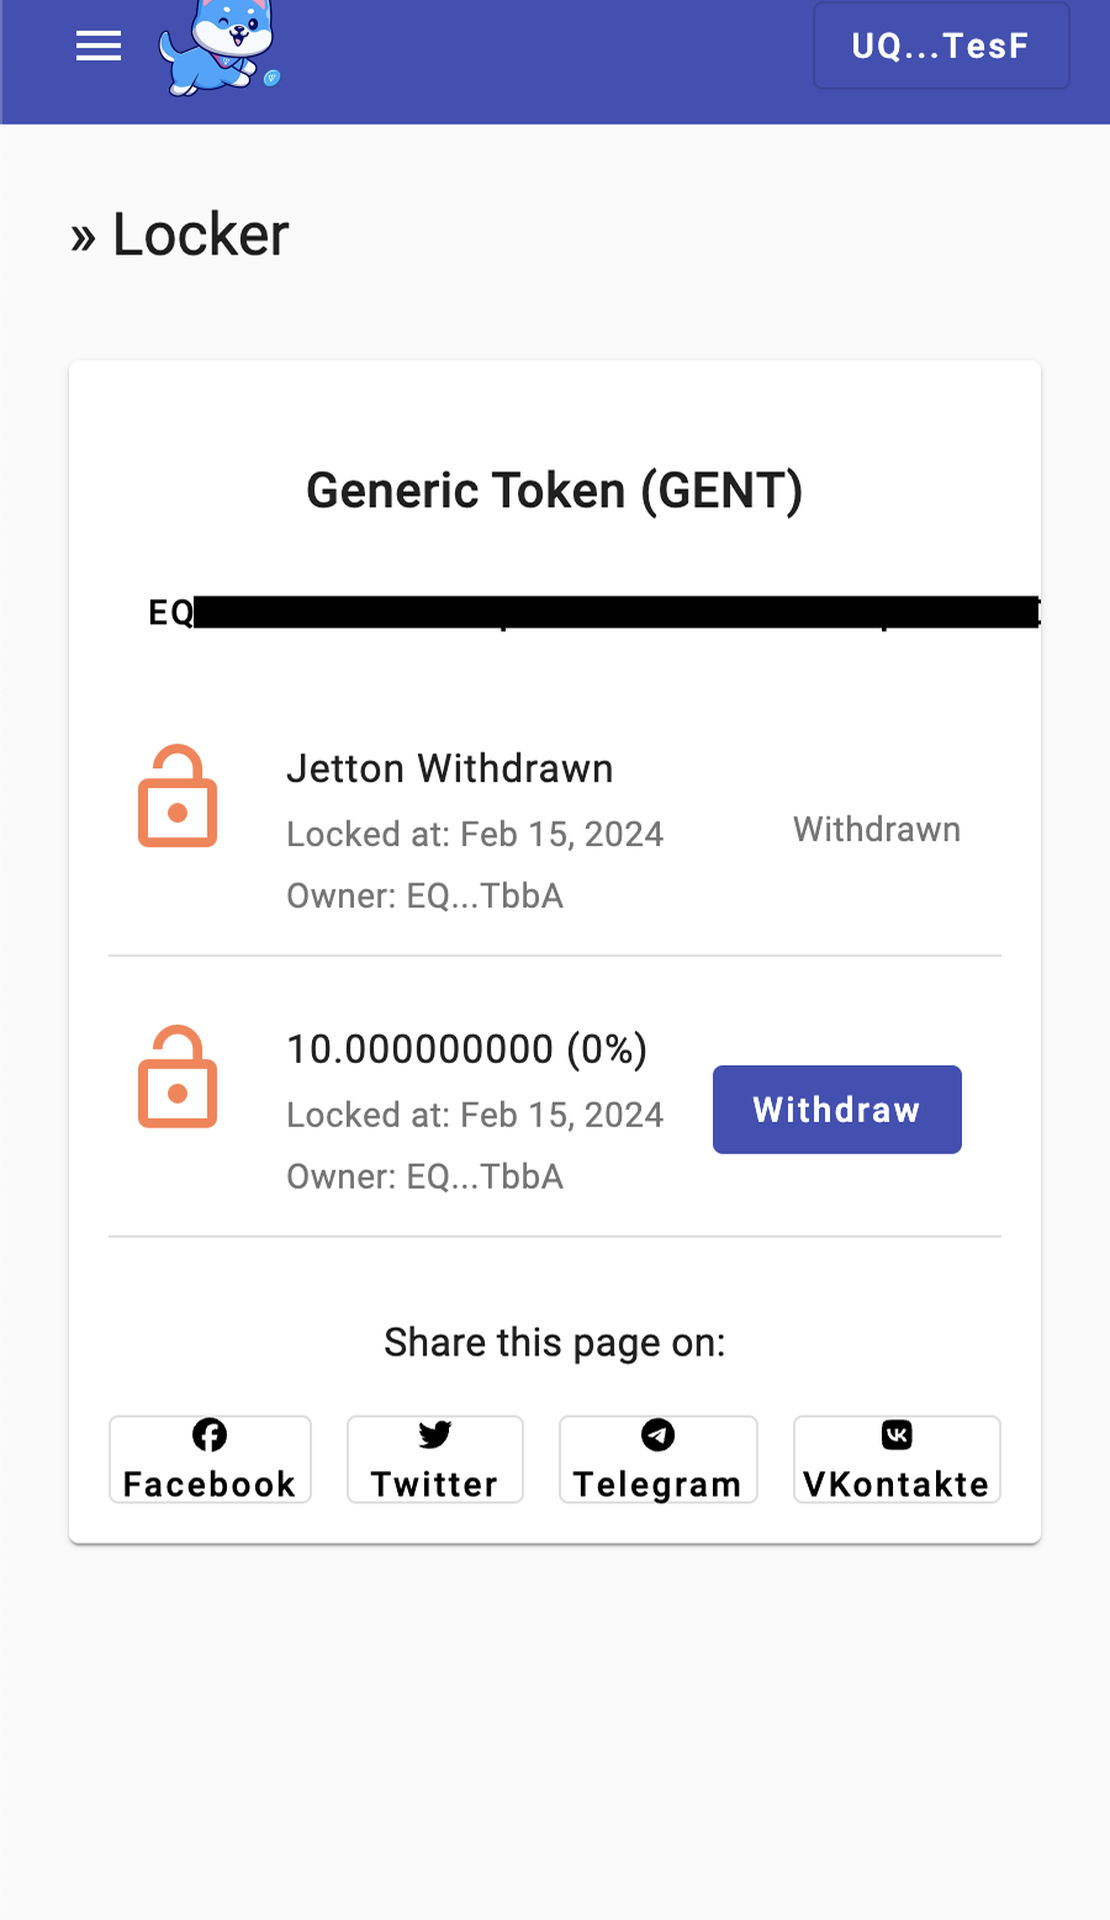Click the lock icon beside Jetton Withdrawn
This screenshot has height=1920, width=1110.
(178, 796)
